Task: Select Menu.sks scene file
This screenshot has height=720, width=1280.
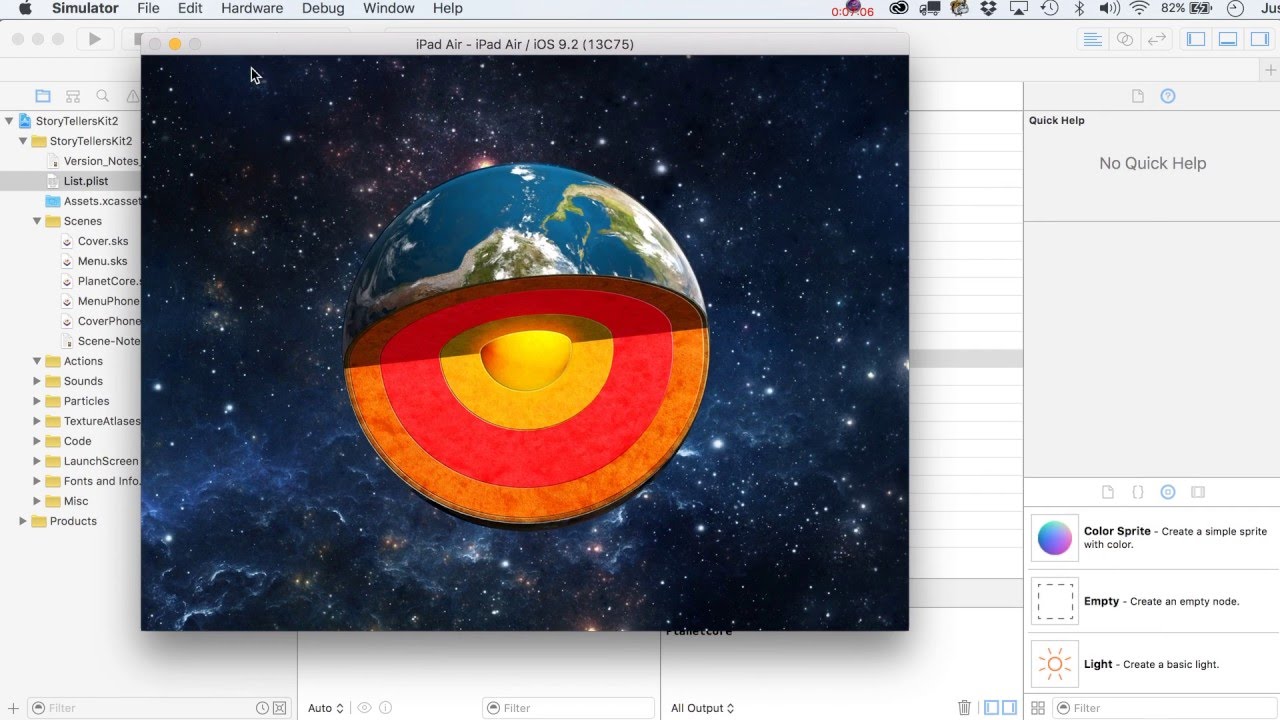Action: click(x=102, y=261)
